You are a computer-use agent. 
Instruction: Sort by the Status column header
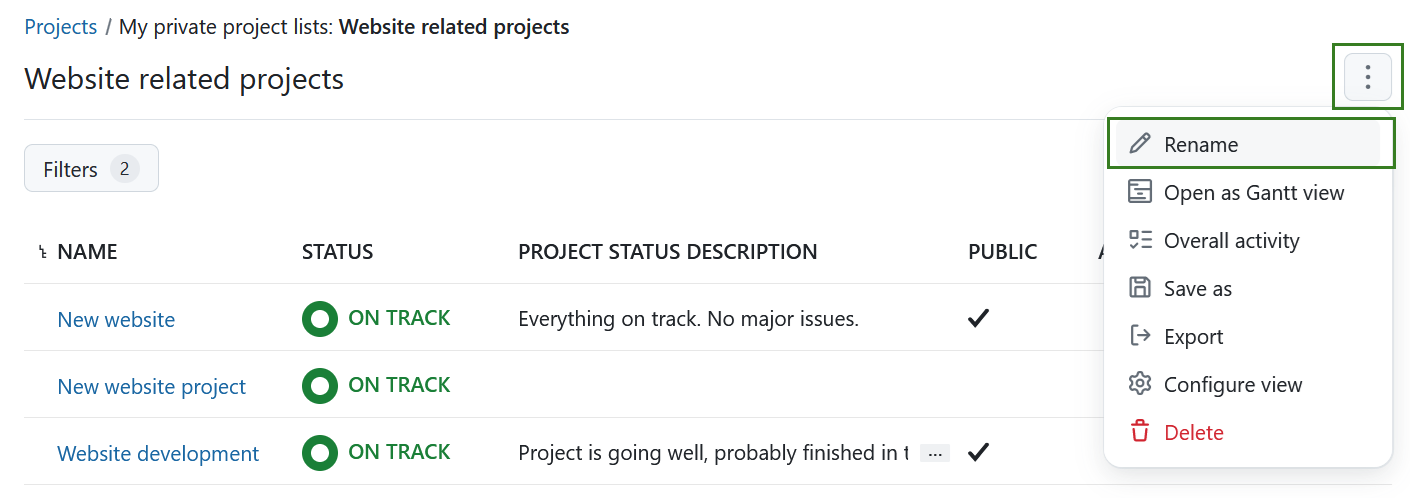click(x=337, y=252)
